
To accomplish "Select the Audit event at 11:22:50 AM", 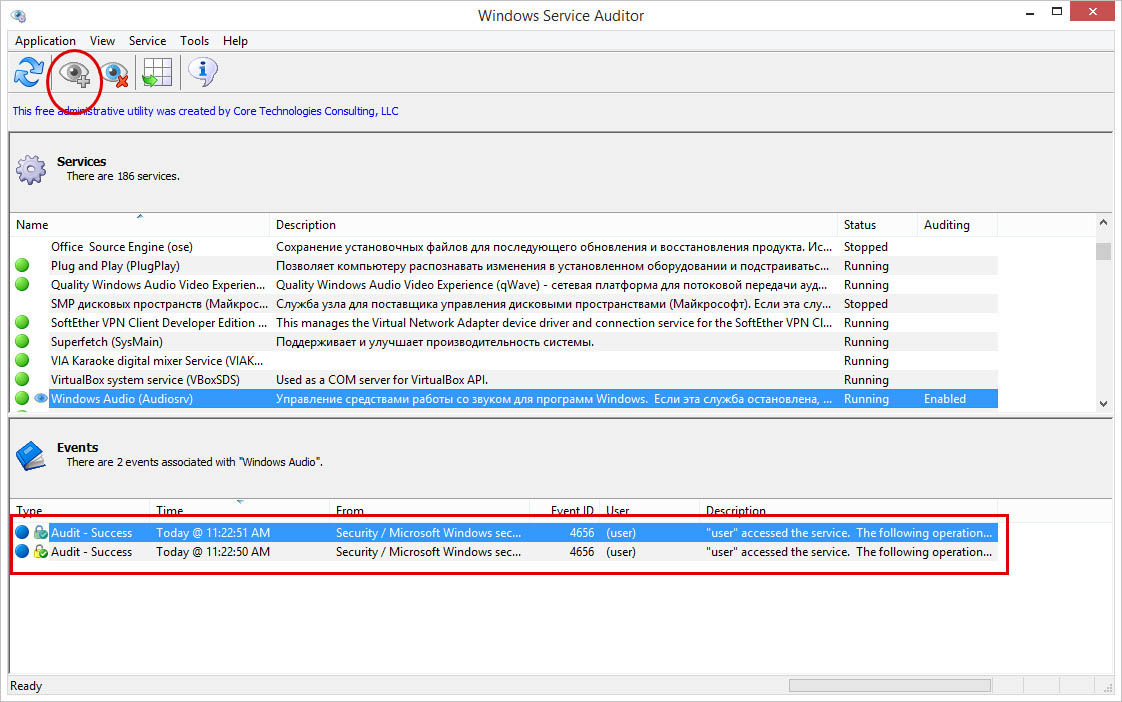I will click(x=504, y=552).
